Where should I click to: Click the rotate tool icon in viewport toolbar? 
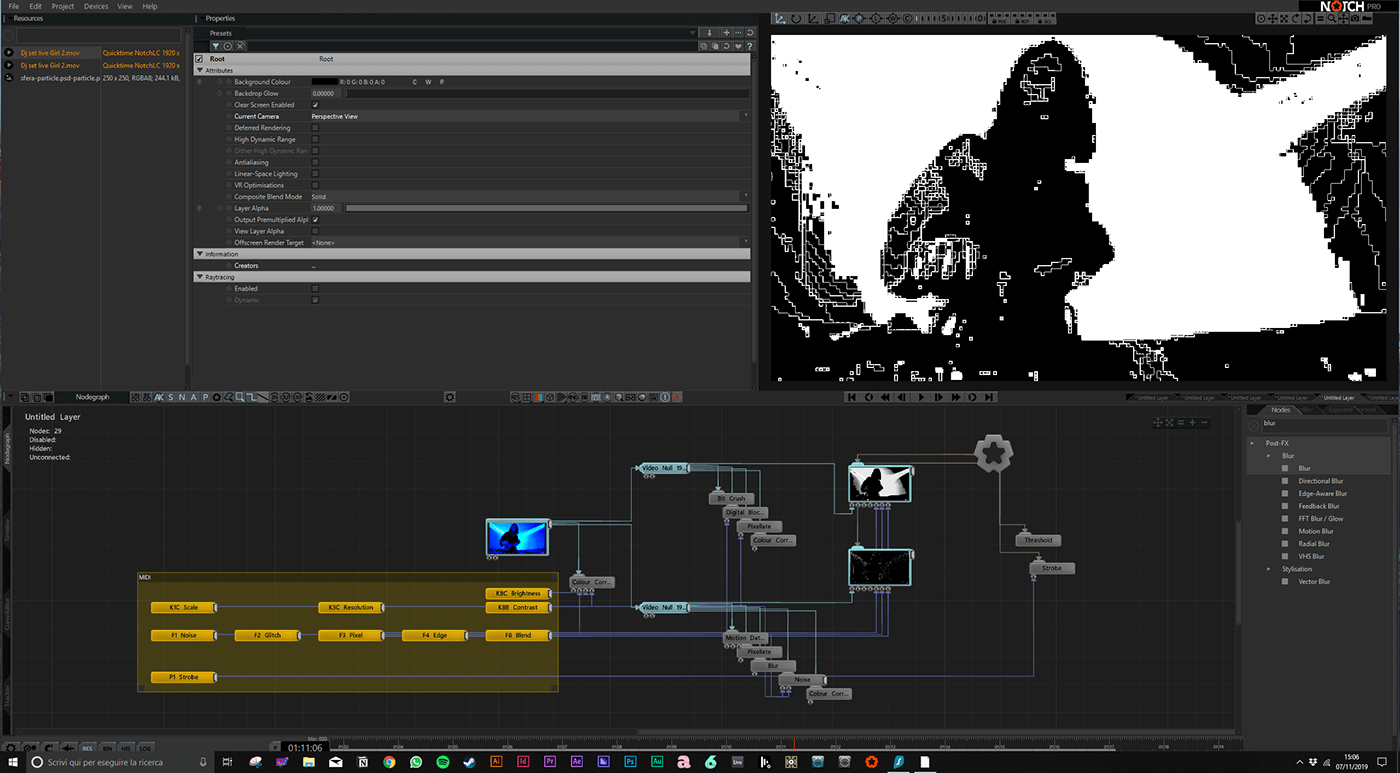click(x=796, y=18)
